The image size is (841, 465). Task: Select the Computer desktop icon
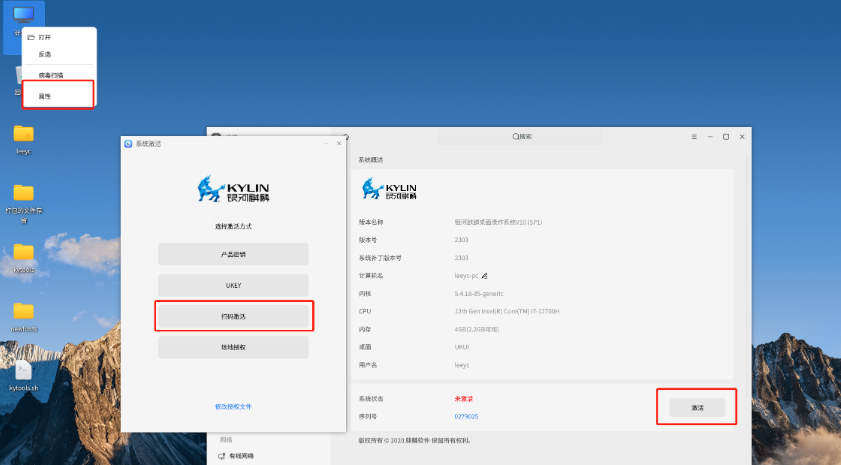tap(23, 15)
